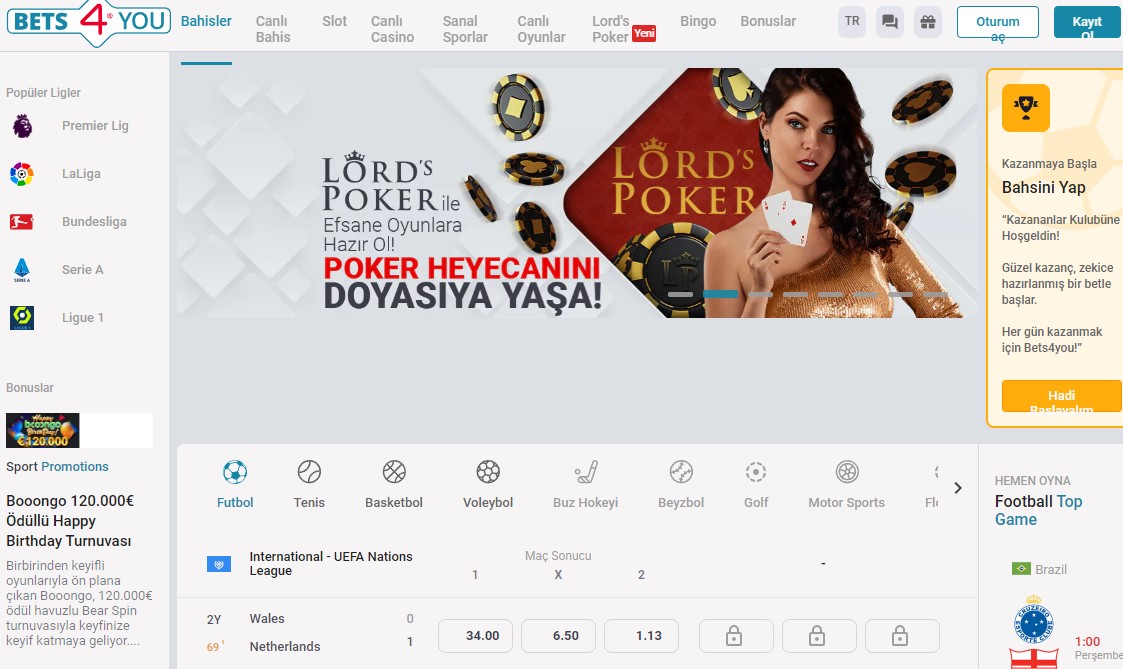
Task: Click the LaLiga league logo
Action: coord(22,174)
